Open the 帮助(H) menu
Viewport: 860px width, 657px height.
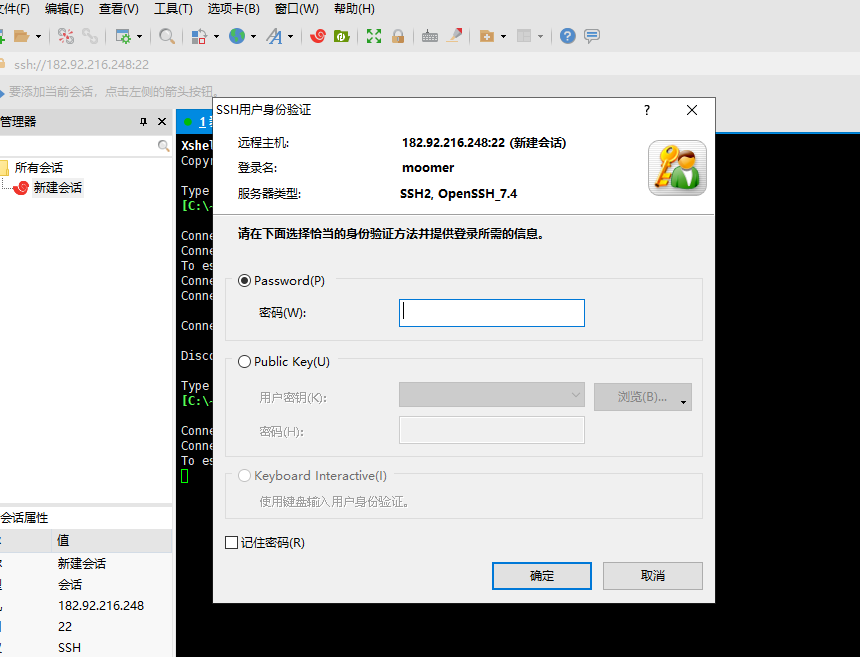(x=354, y=9)
